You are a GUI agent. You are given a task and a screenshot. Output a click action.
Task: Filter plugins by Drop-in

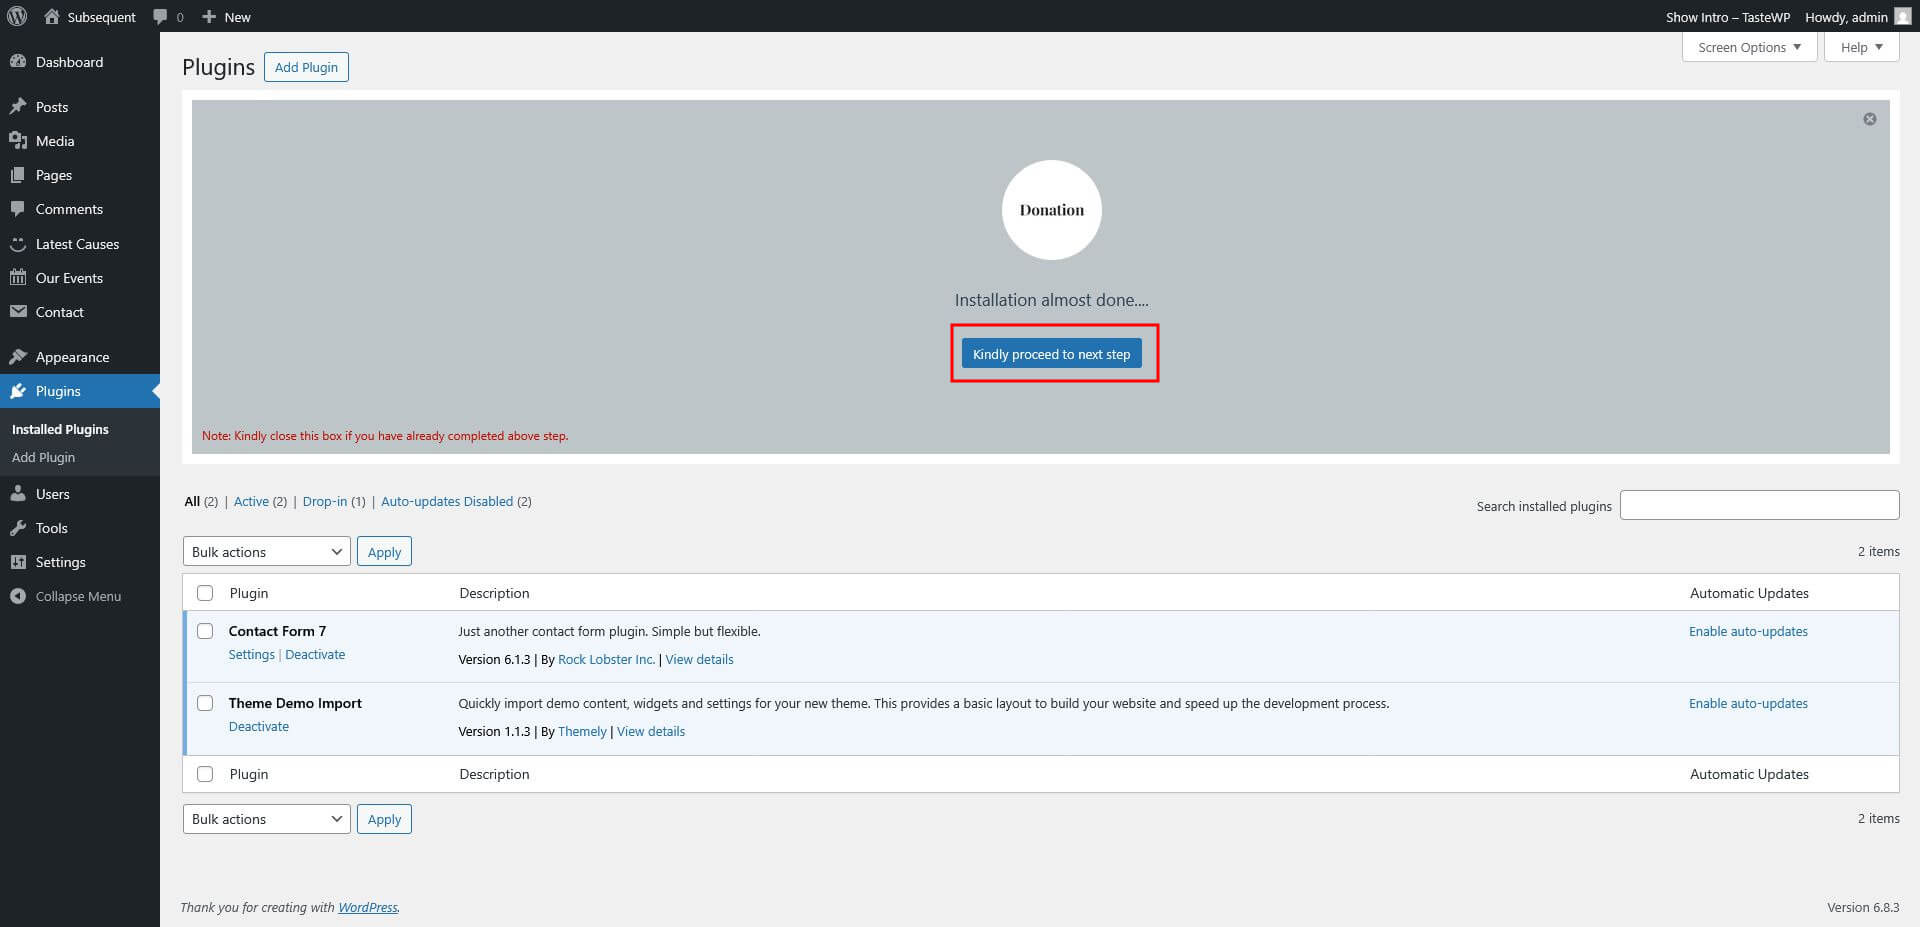(324, 501)
